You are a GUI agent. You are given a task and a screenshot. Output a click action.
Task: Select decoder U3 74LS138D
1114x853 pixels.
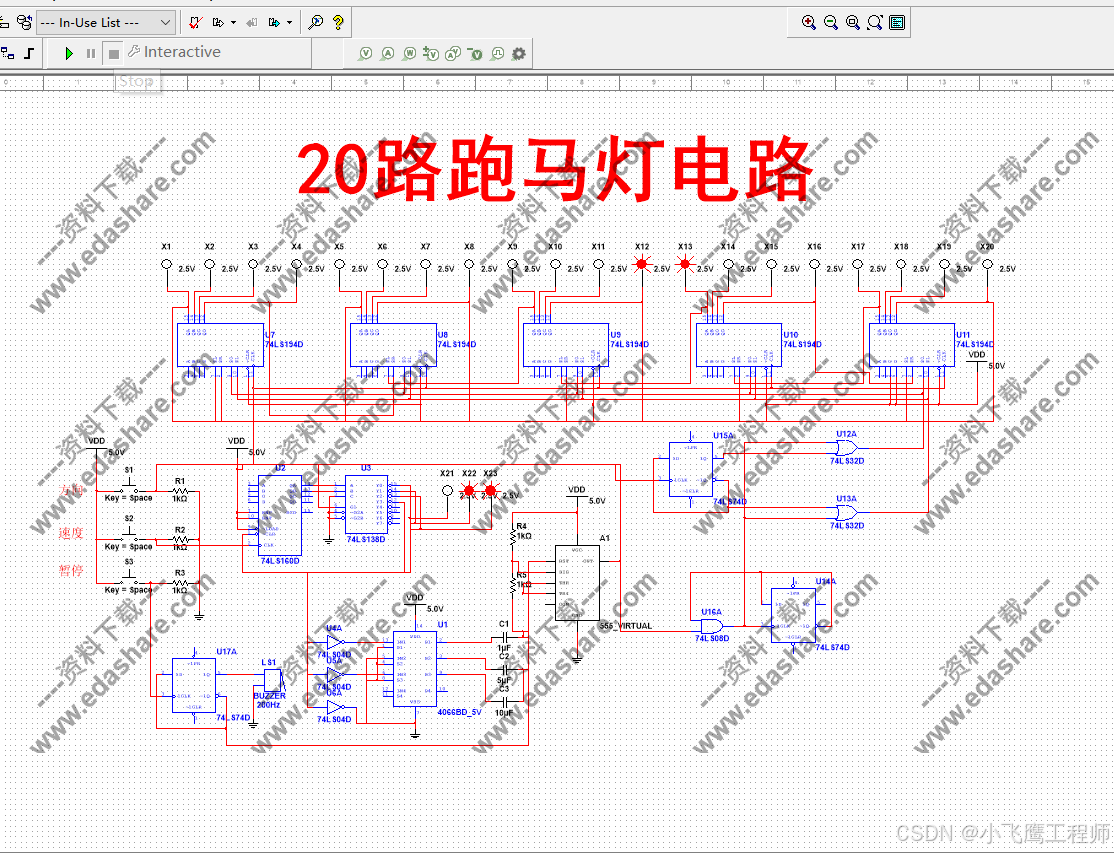pyautogui.click(x=367, y=504)
